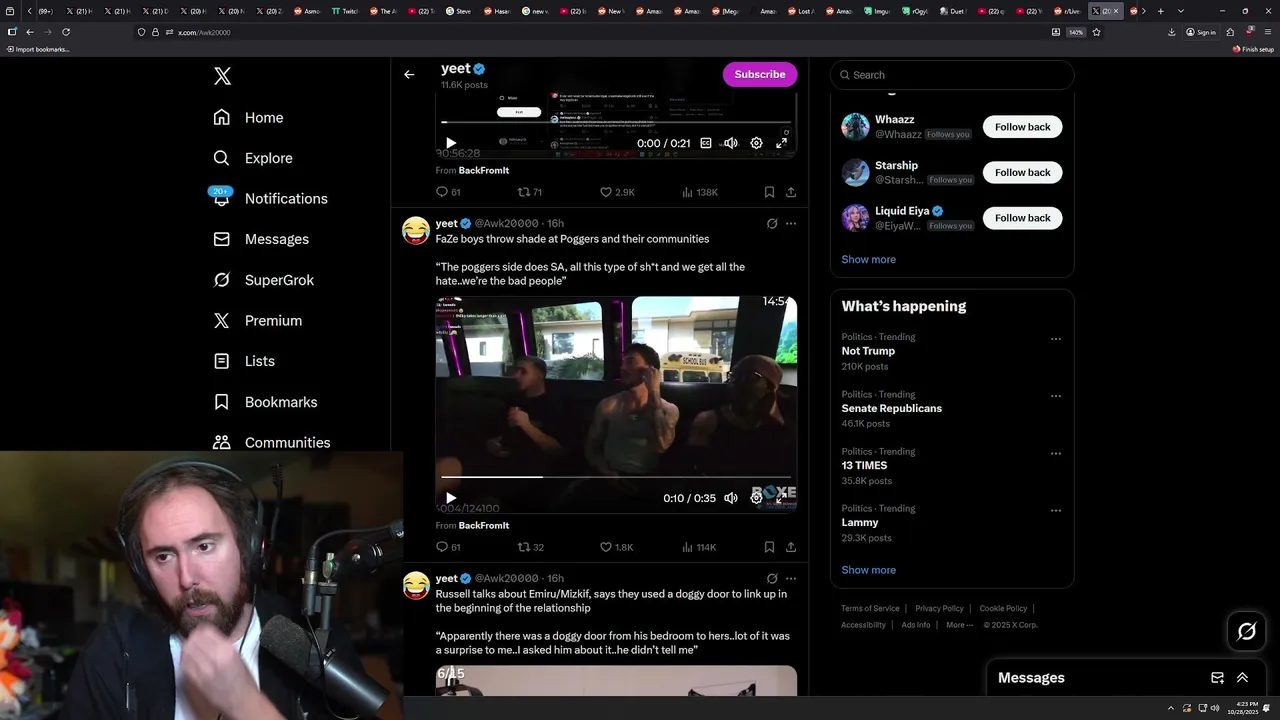
Task: Reply to the top post with 61 replies
Action: 448,192
